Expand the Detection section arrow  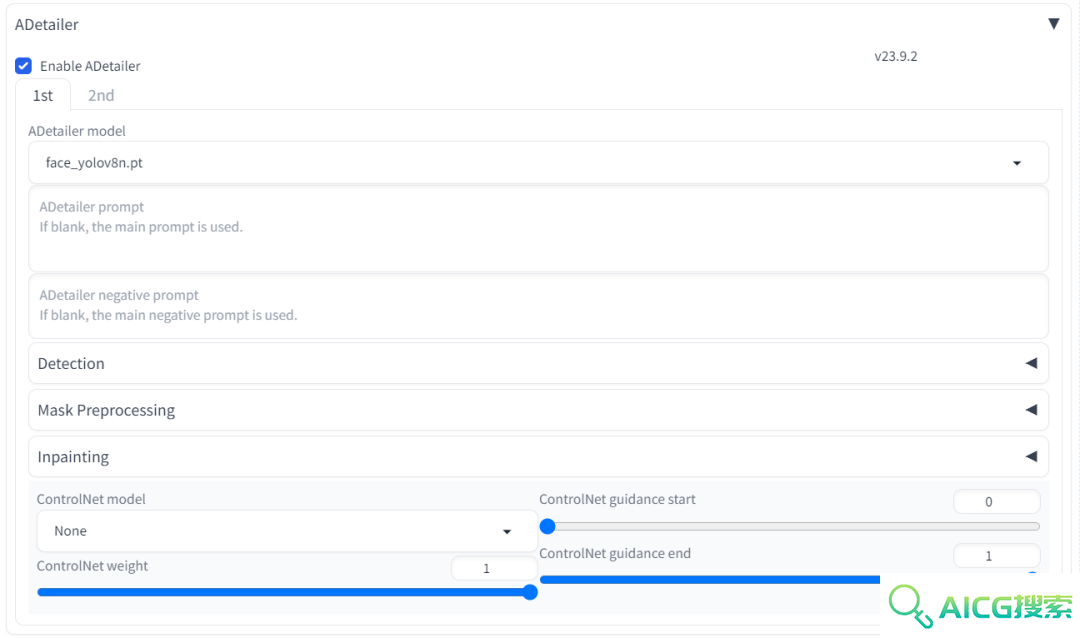pyautogui.click(x=1031, y=363)
